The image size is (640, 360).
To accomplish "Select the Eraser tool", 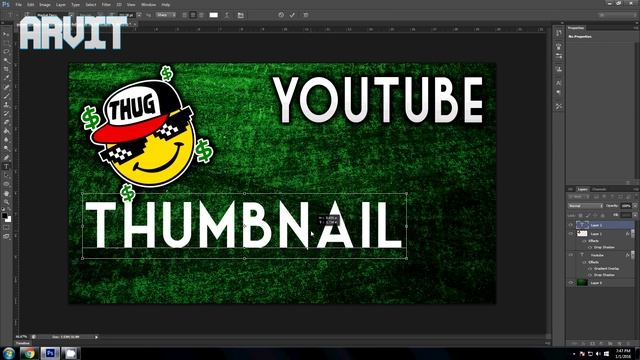I will coord(6,122).
